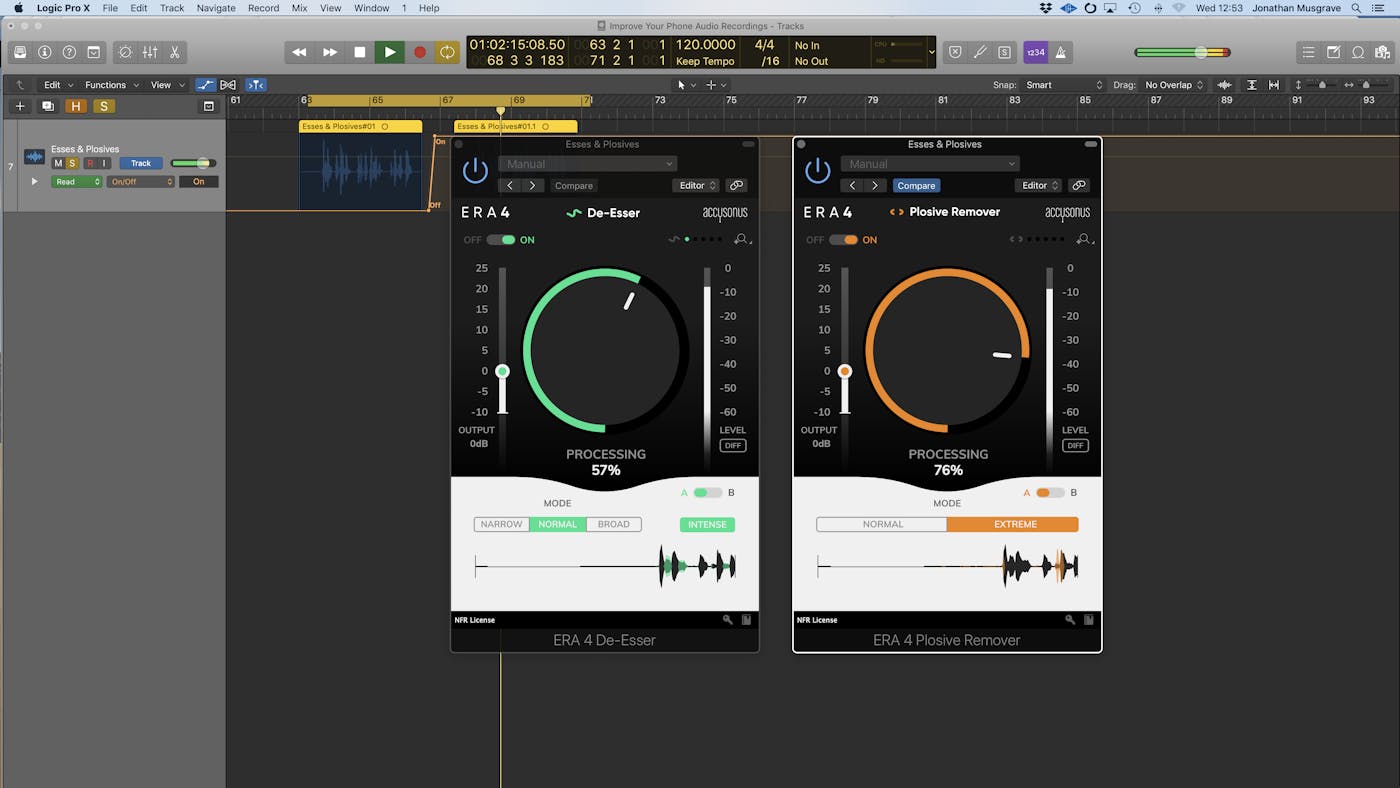Open the Drag No Overlap dropdown
1400x788 pixels.
click(1175, 85)
